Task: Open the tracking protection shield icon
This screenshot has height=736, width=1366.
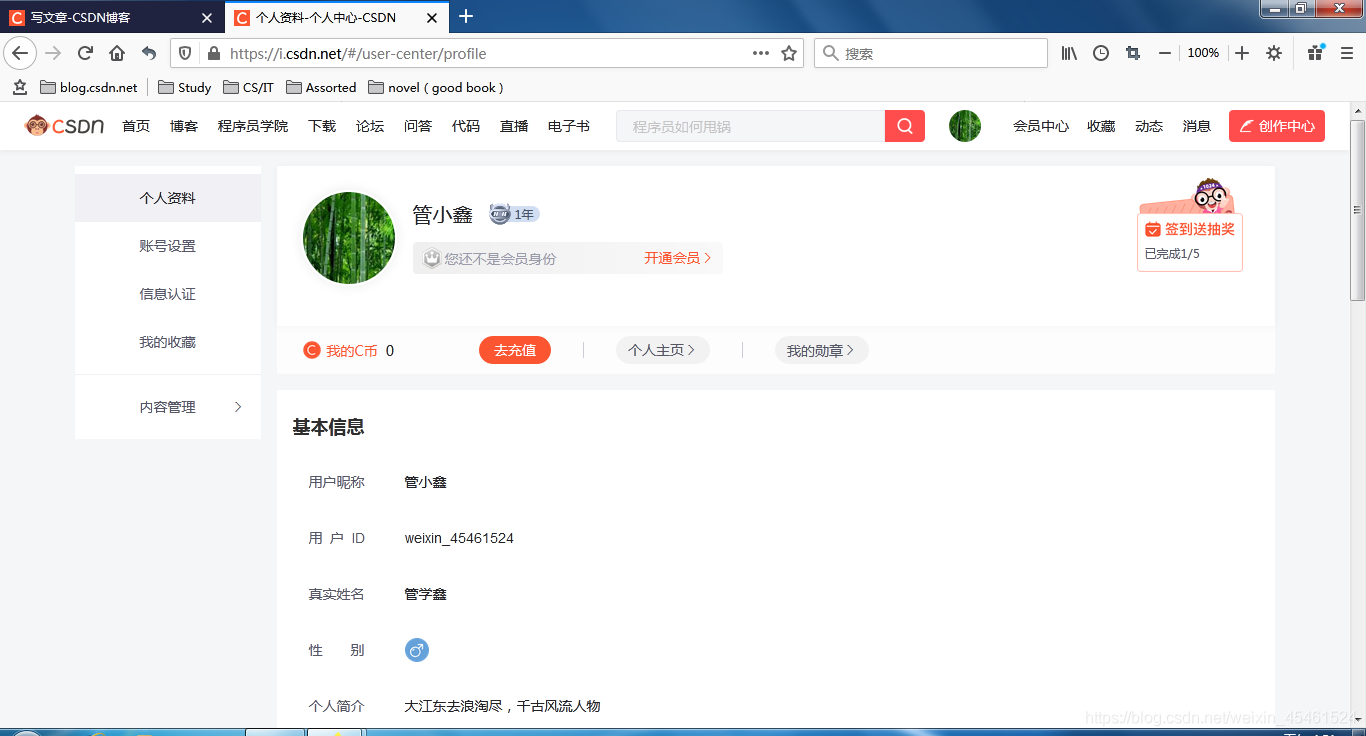Action: (x=184, y=53)
